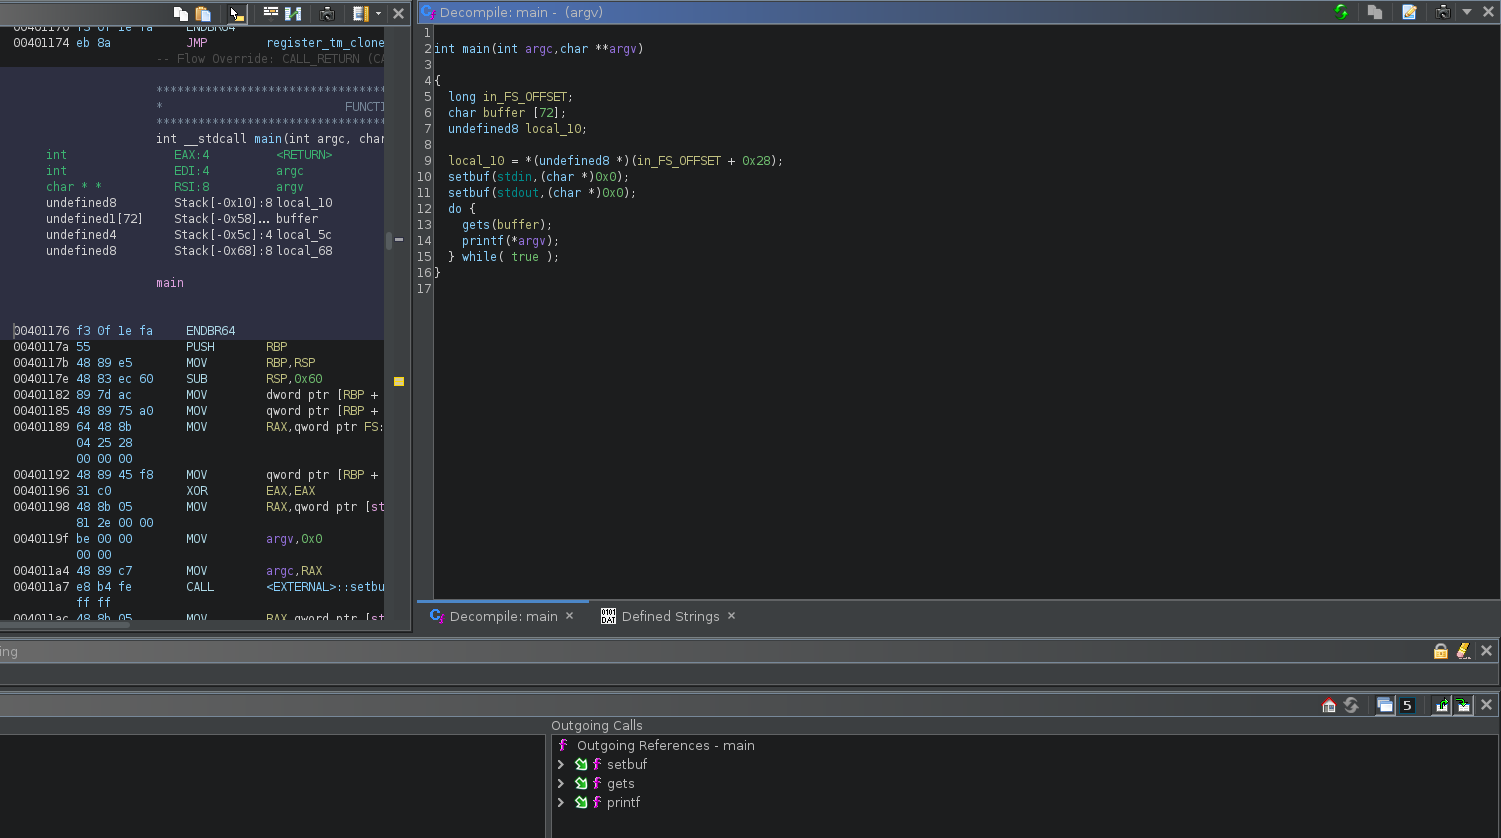1501x838 pixels.
Task: Click char buffer [72] declaration
Action: pyautogui.click(x=507, y=113)
